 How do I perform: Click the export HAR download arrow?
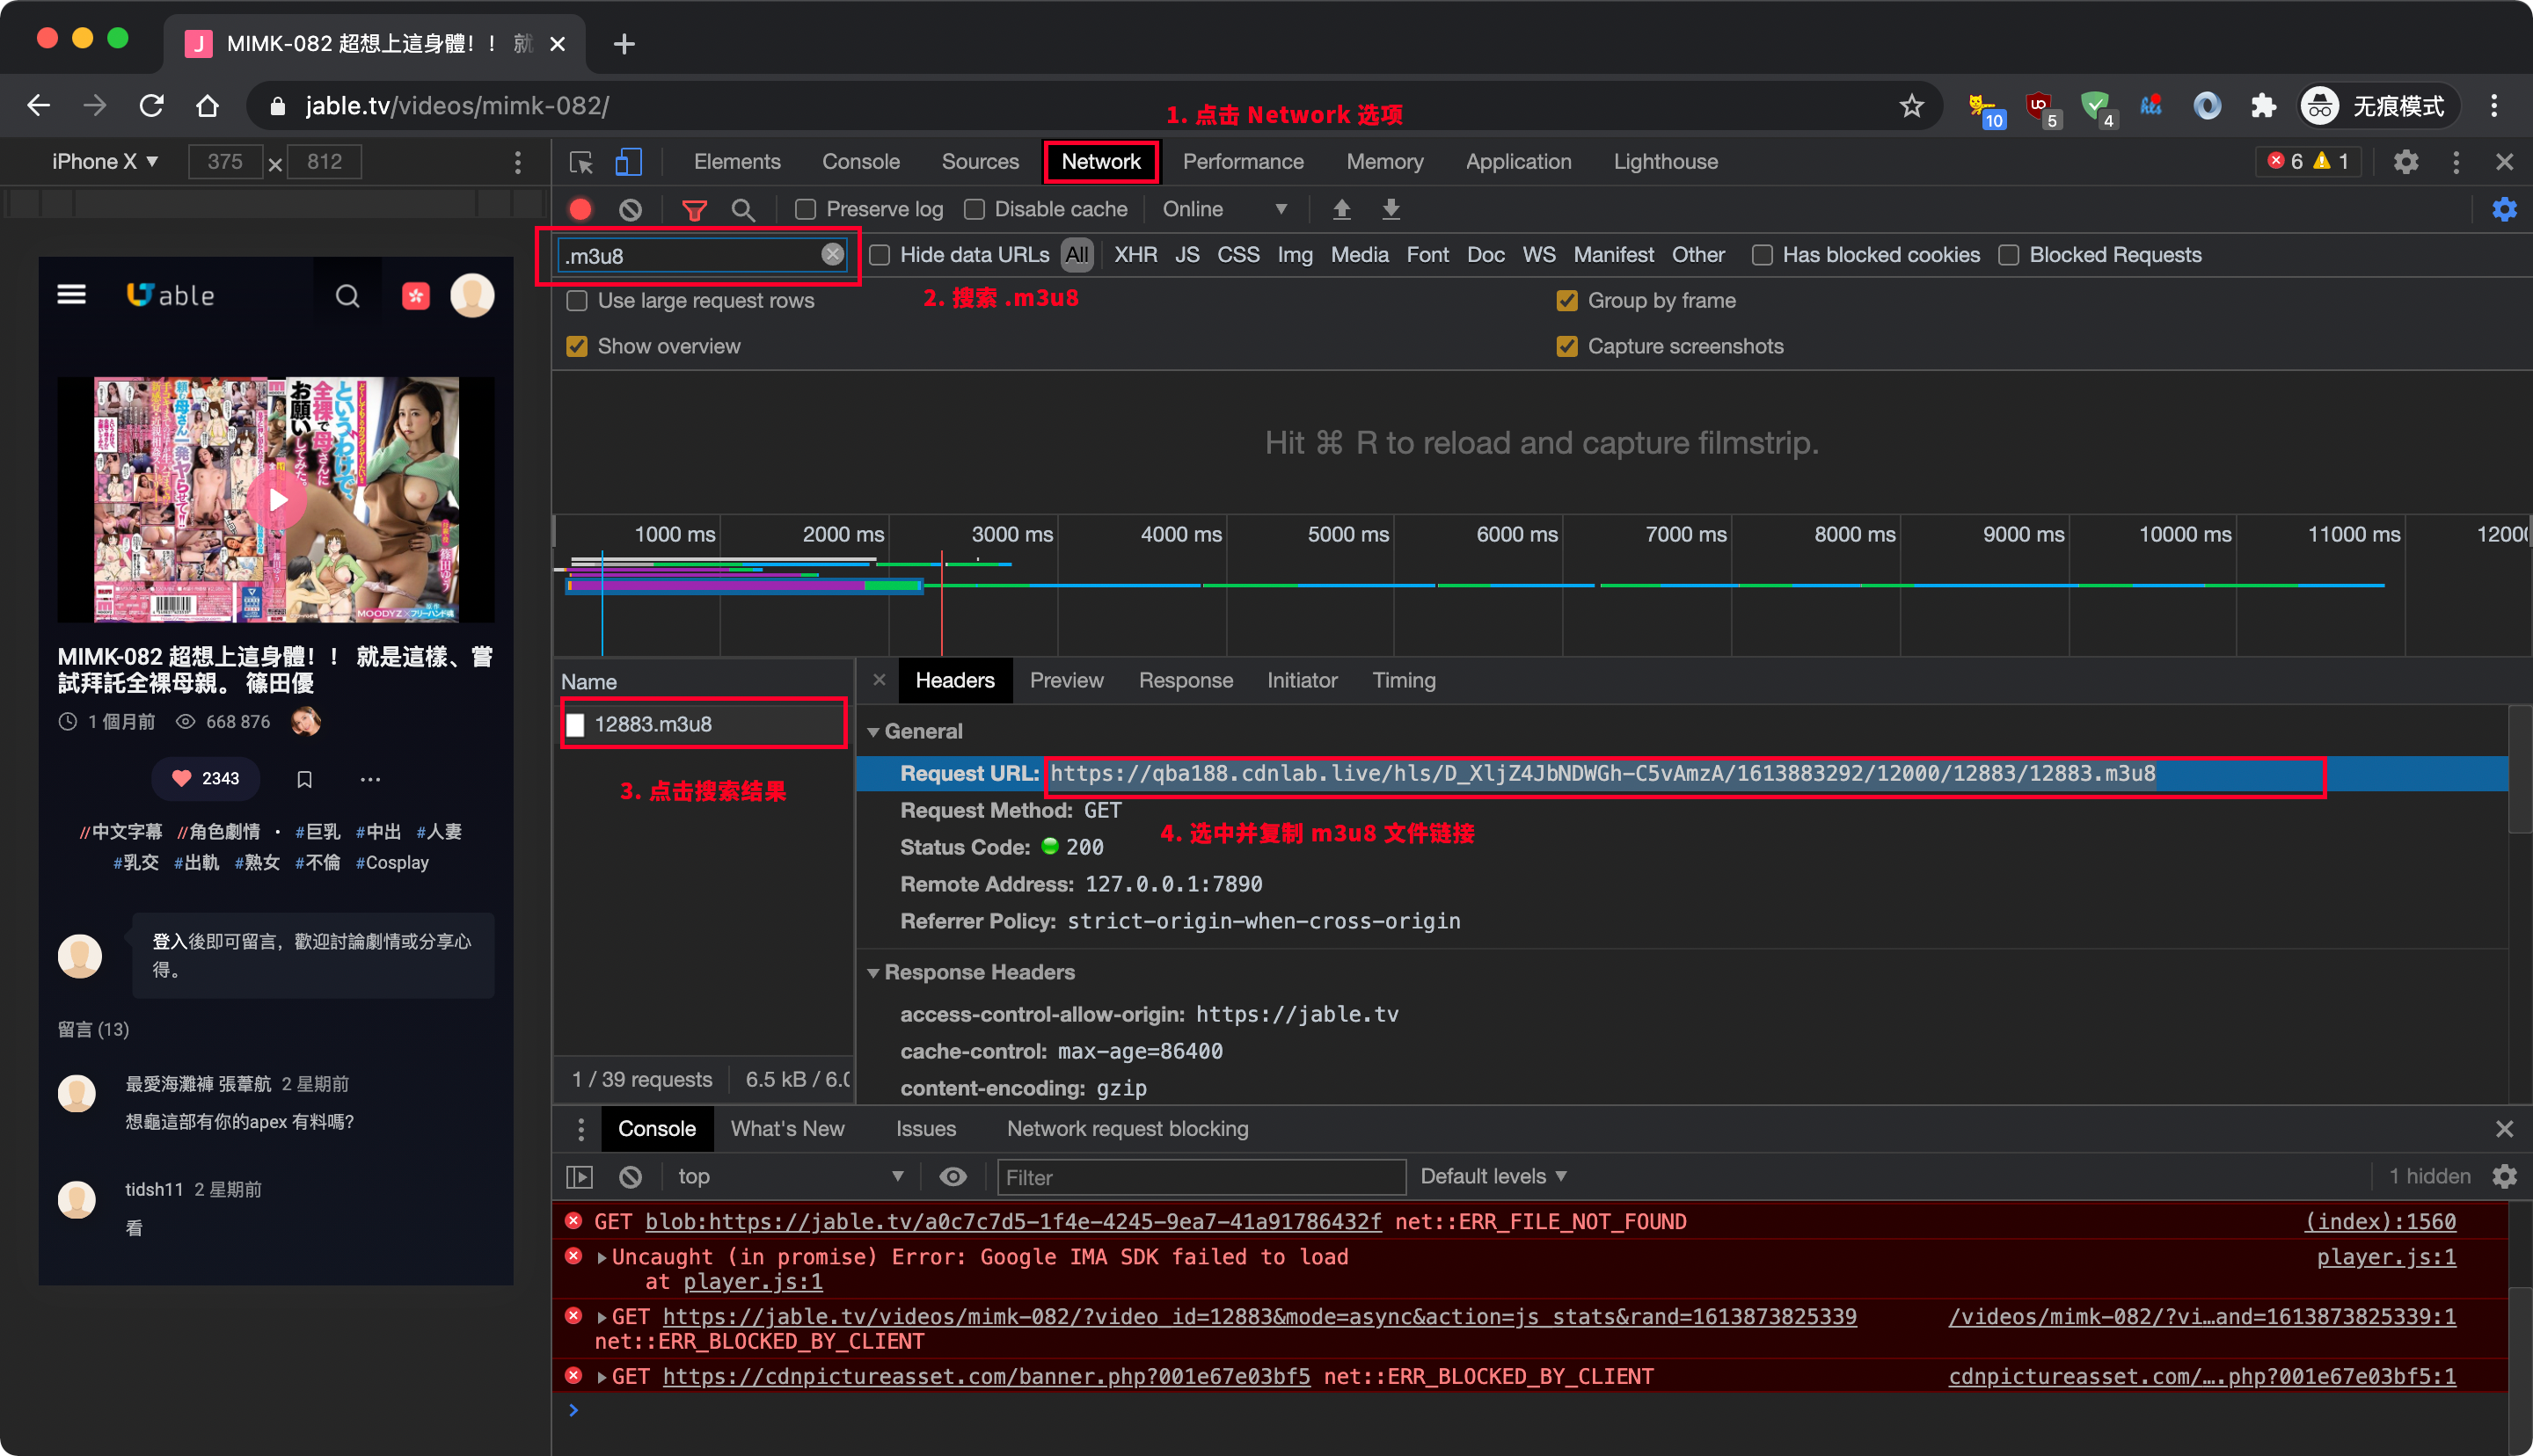click(x=1391, y=209)
